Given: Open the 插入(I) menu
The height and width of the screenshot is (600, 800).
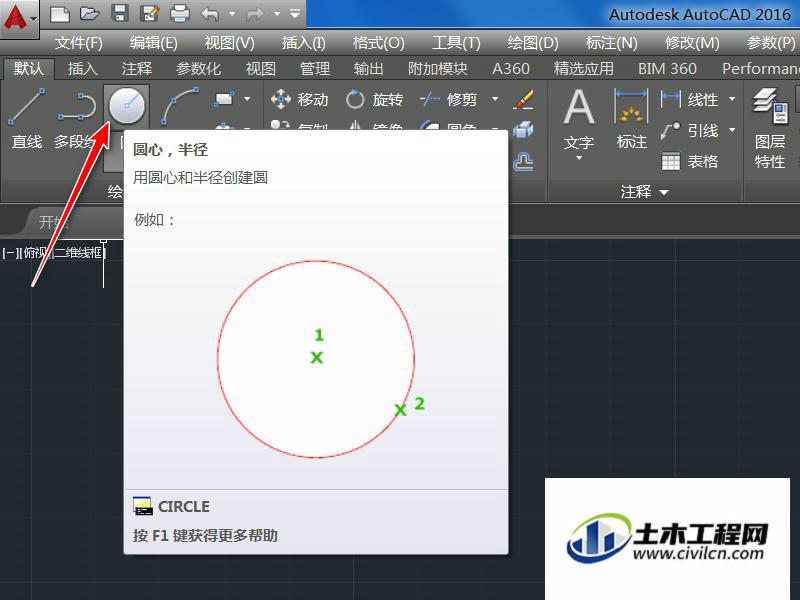Looking at the screenshot, I should [x=304, y=43].
